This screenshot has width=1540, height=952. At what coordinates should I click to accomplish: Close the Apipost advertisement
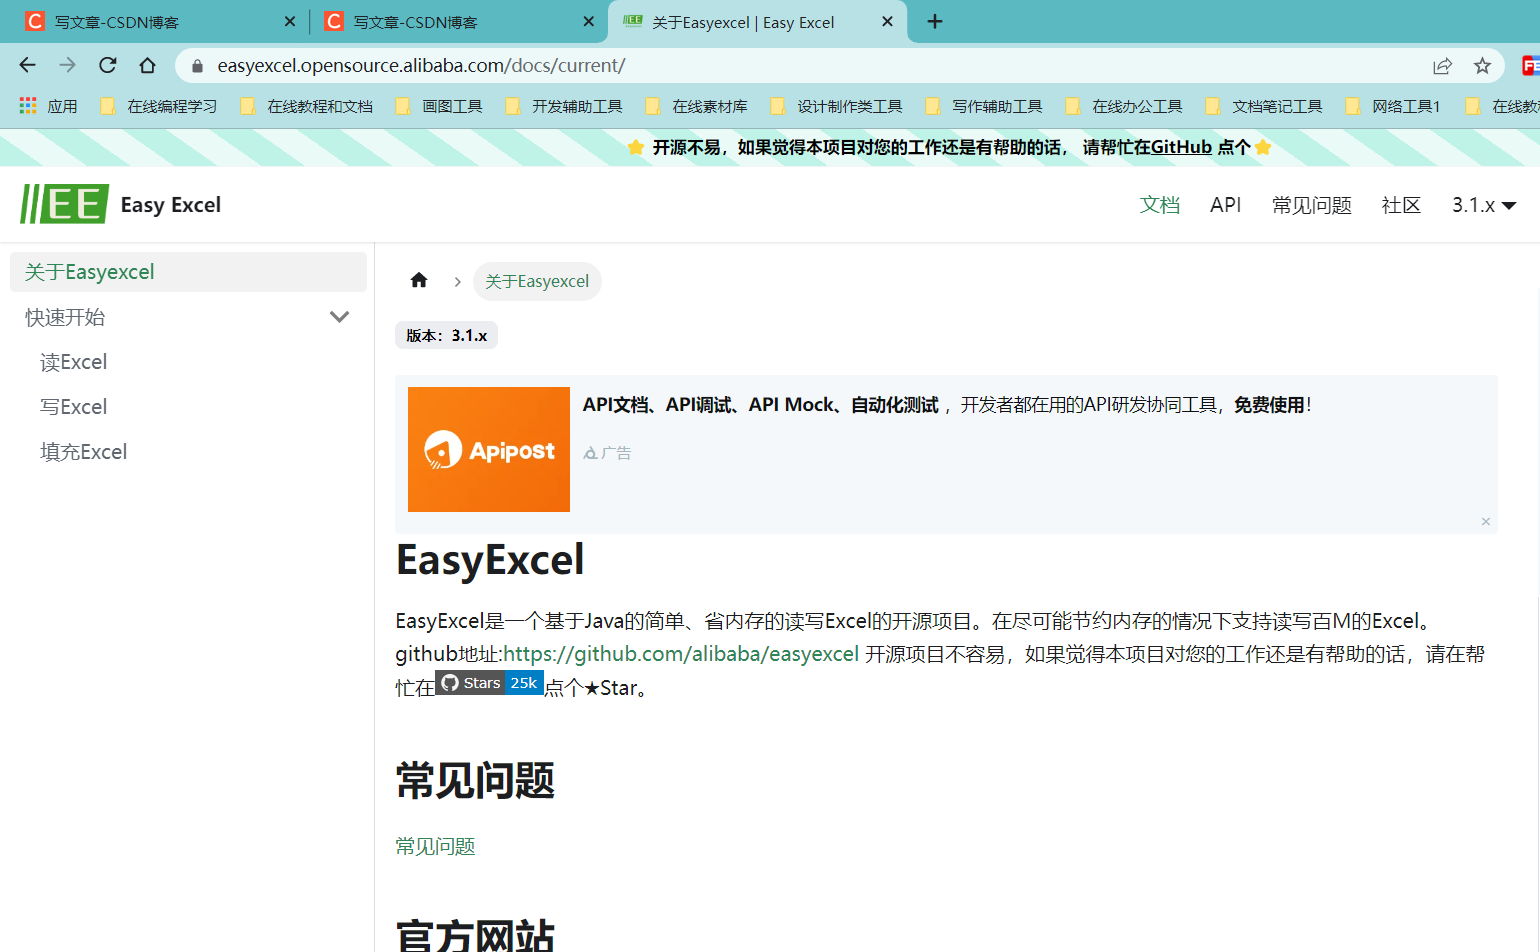tap(1486, 521)
